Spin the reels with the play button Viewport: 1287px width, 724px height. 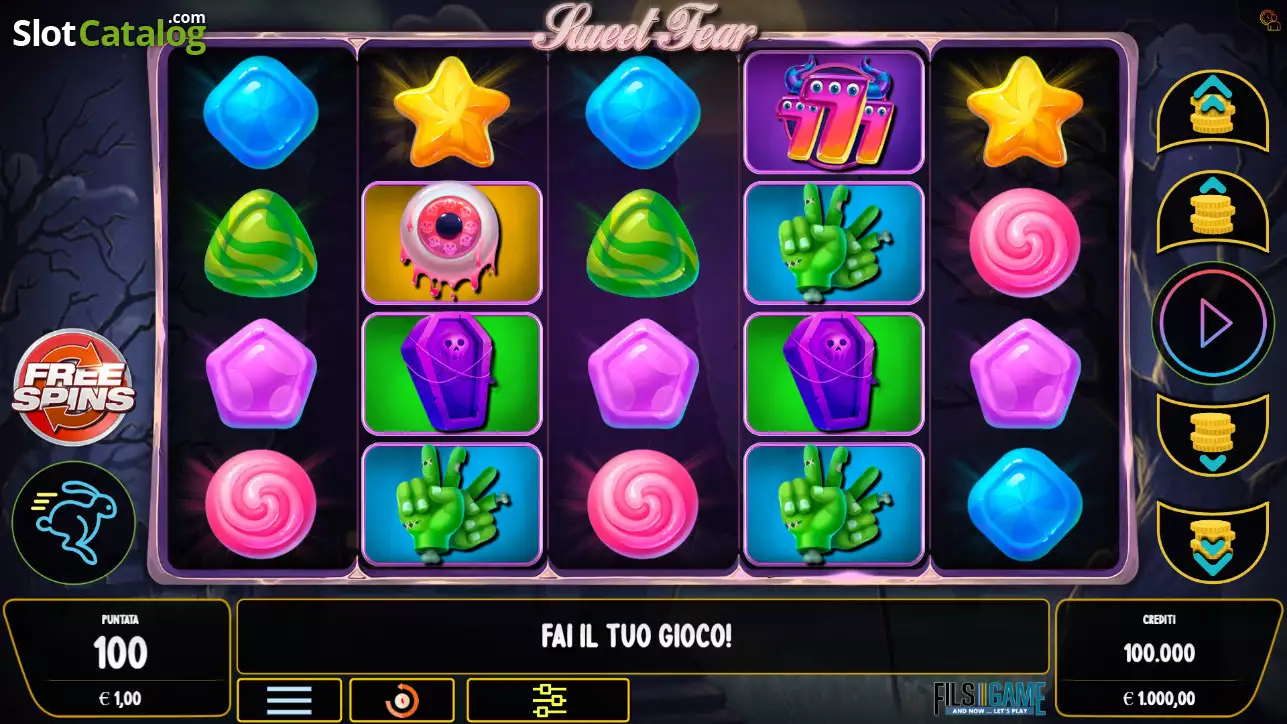click(1212, 323)
